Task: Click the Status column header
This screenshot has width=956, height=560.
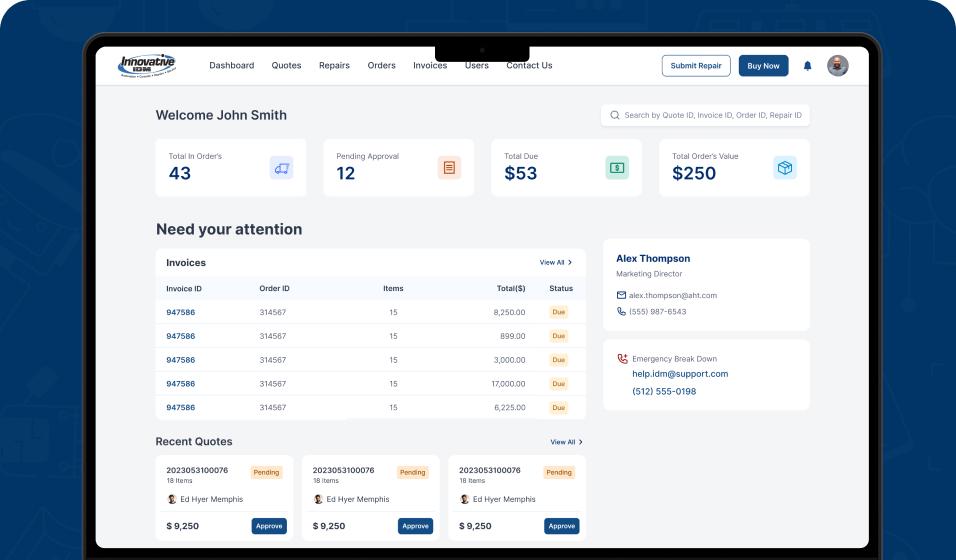Action: (x=561, y=289)
